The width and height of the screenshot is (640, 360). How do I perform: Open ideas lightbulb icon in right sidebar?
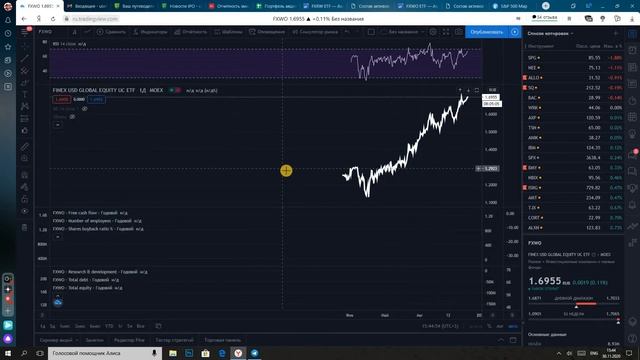pos(632,134)
